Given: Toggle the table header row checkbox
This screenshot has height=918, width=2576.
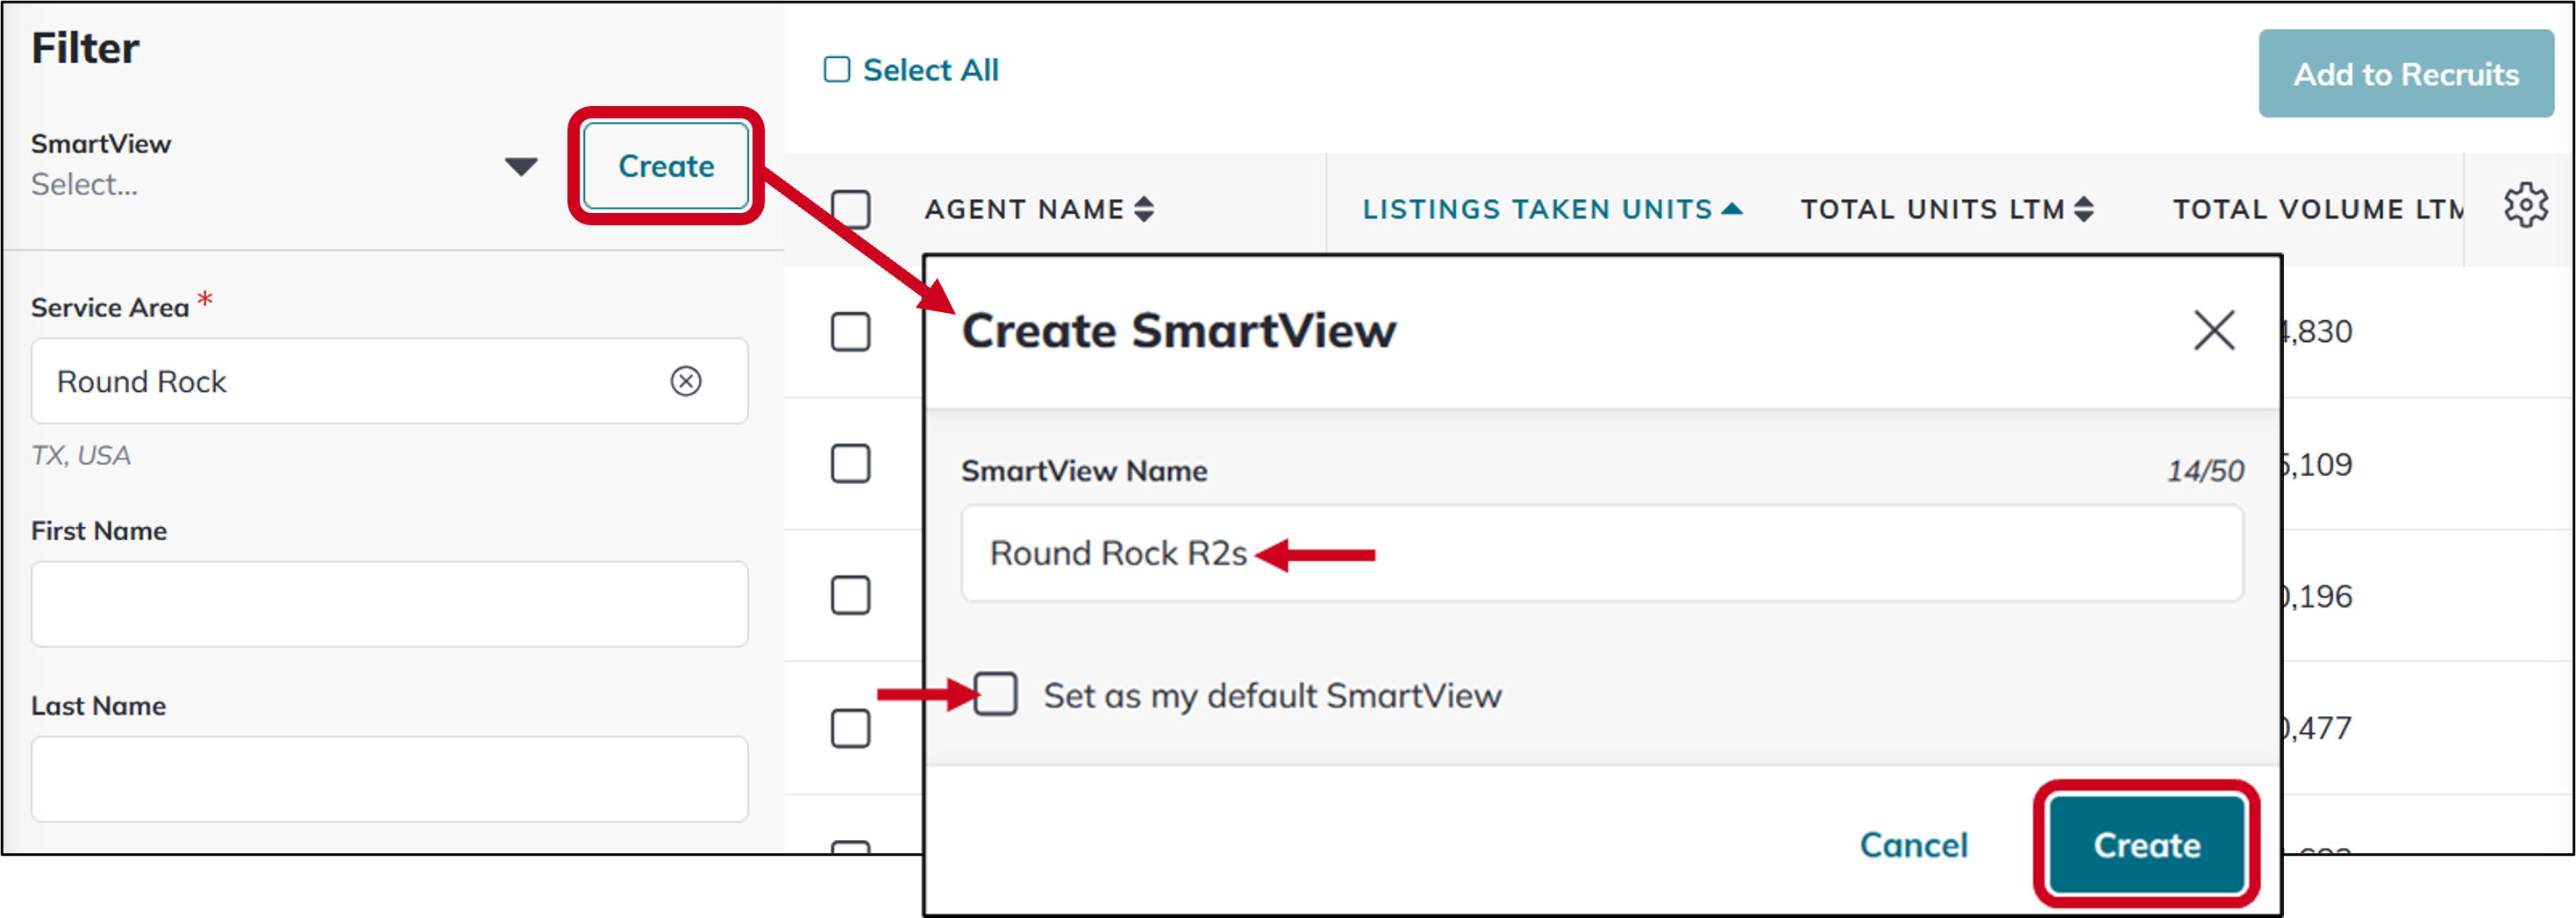Looking at the screenshot, I should tap(851, 209).
